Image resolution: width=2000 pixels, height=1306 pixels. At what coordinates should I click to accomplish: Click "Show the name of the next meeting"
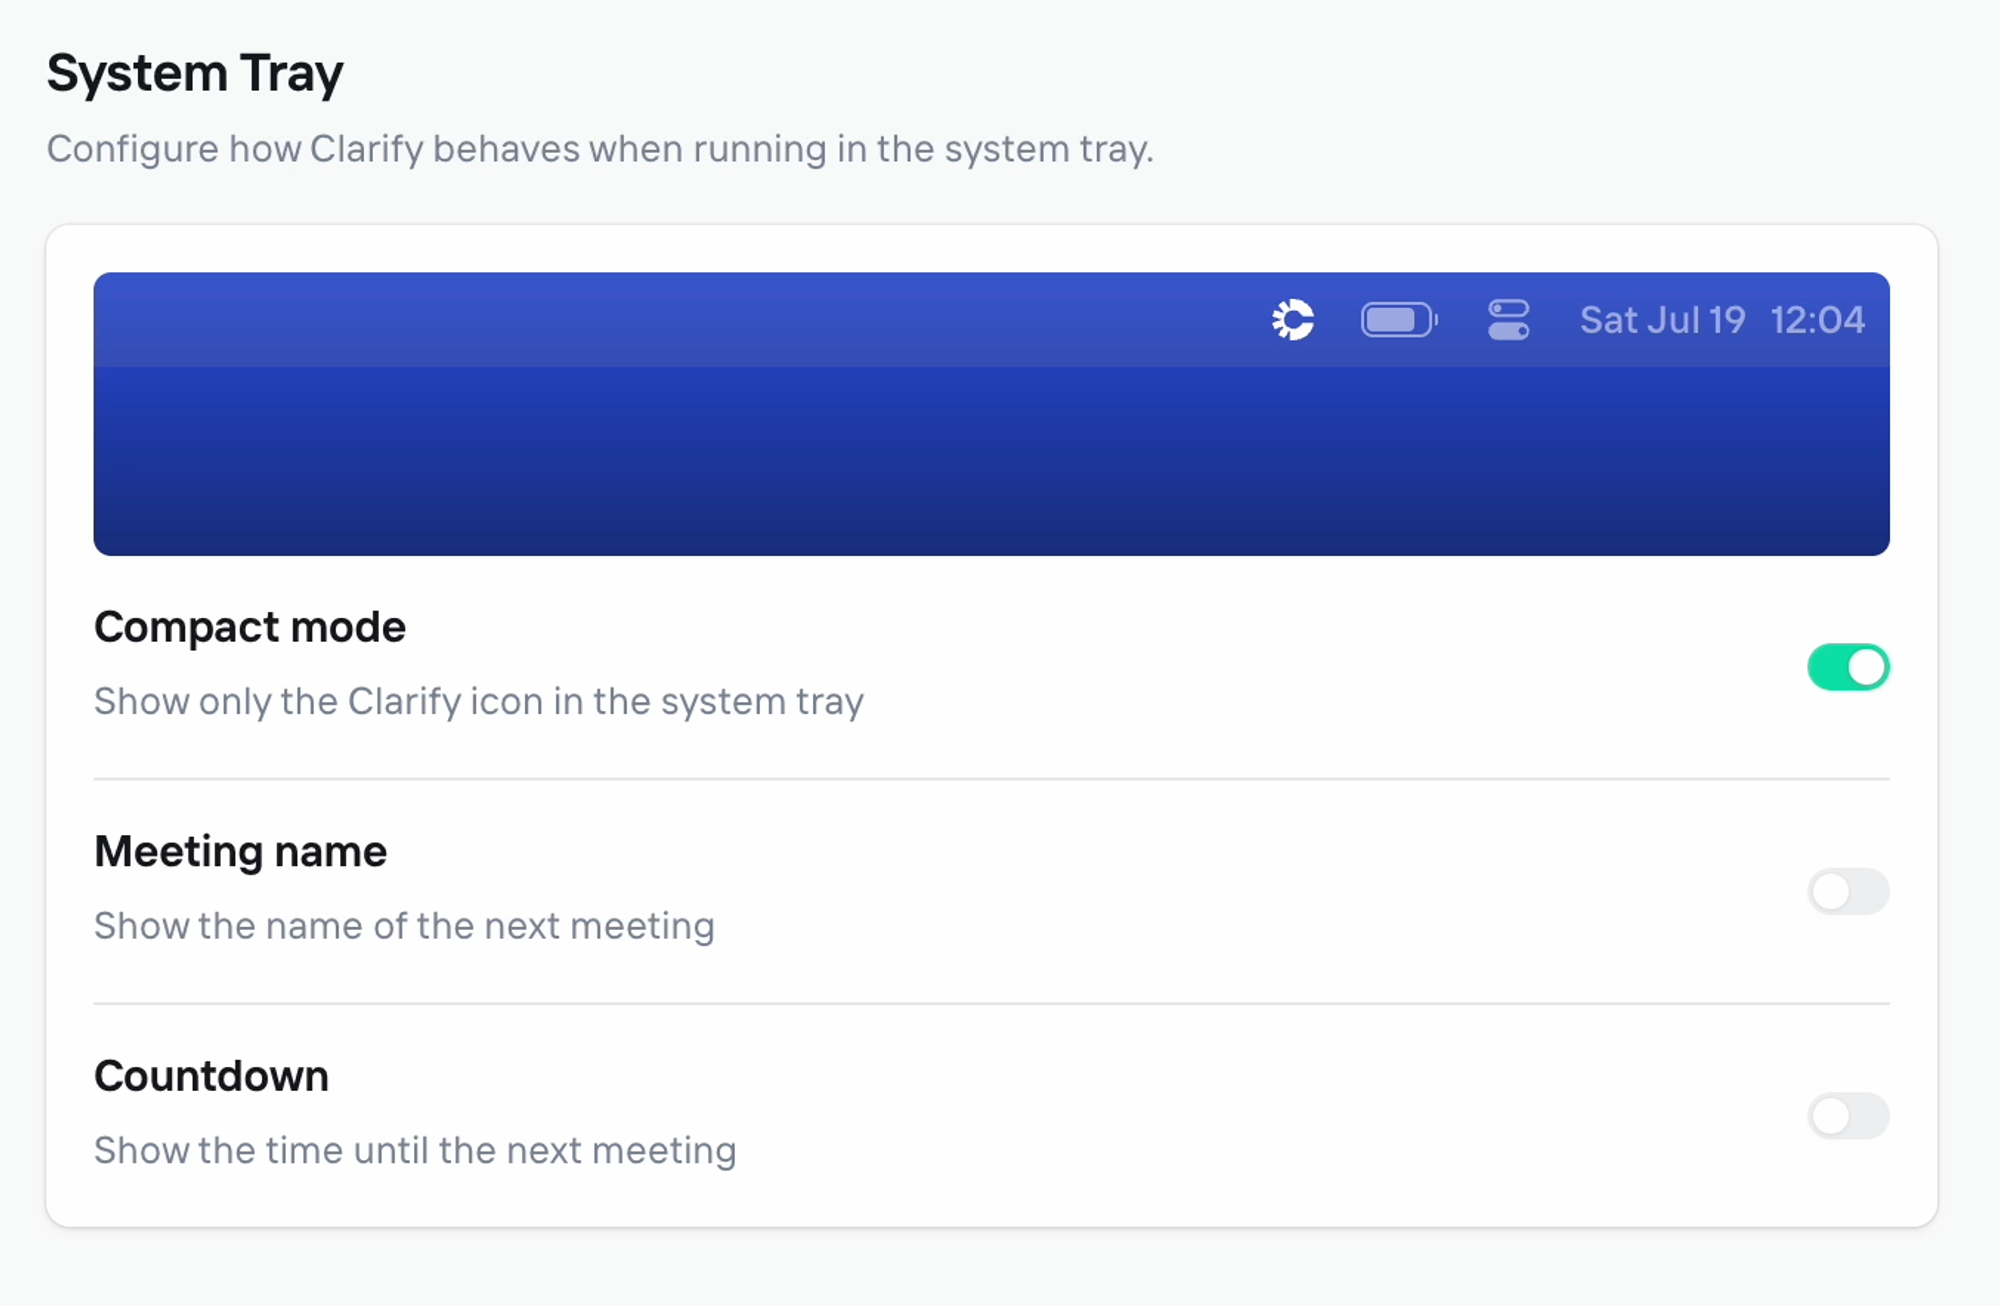click(404, 926)
